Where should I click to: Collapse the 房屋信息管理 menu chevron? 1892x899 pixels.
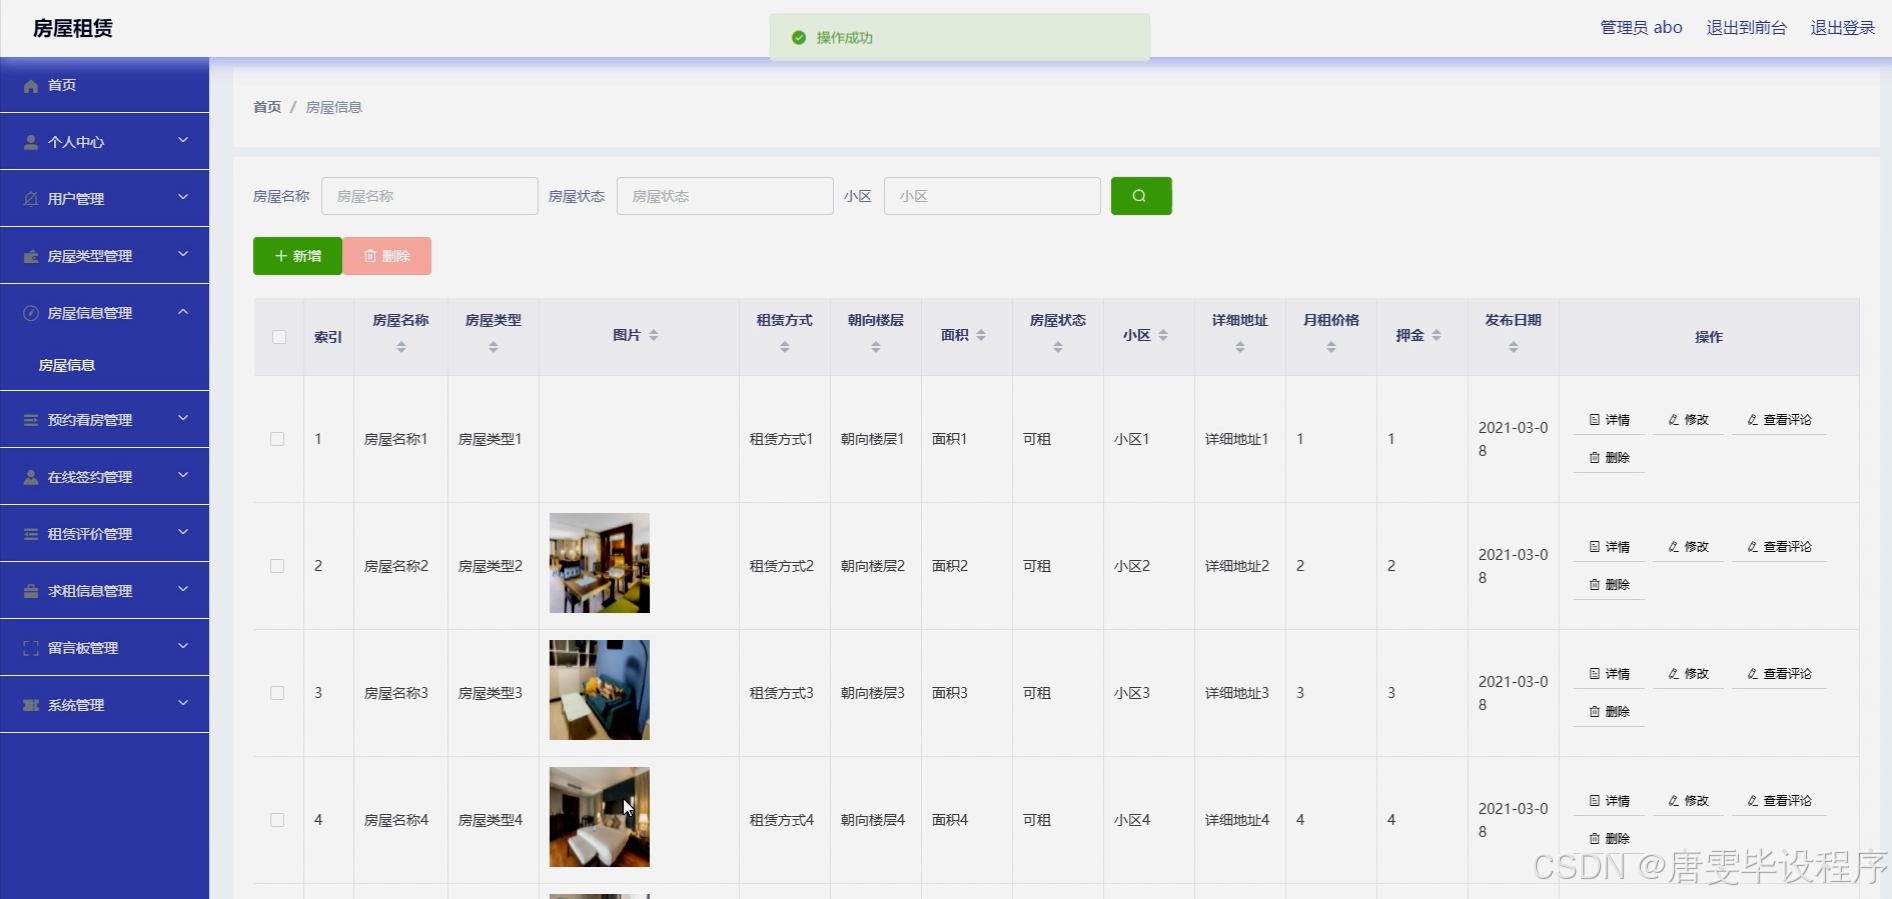183,312
